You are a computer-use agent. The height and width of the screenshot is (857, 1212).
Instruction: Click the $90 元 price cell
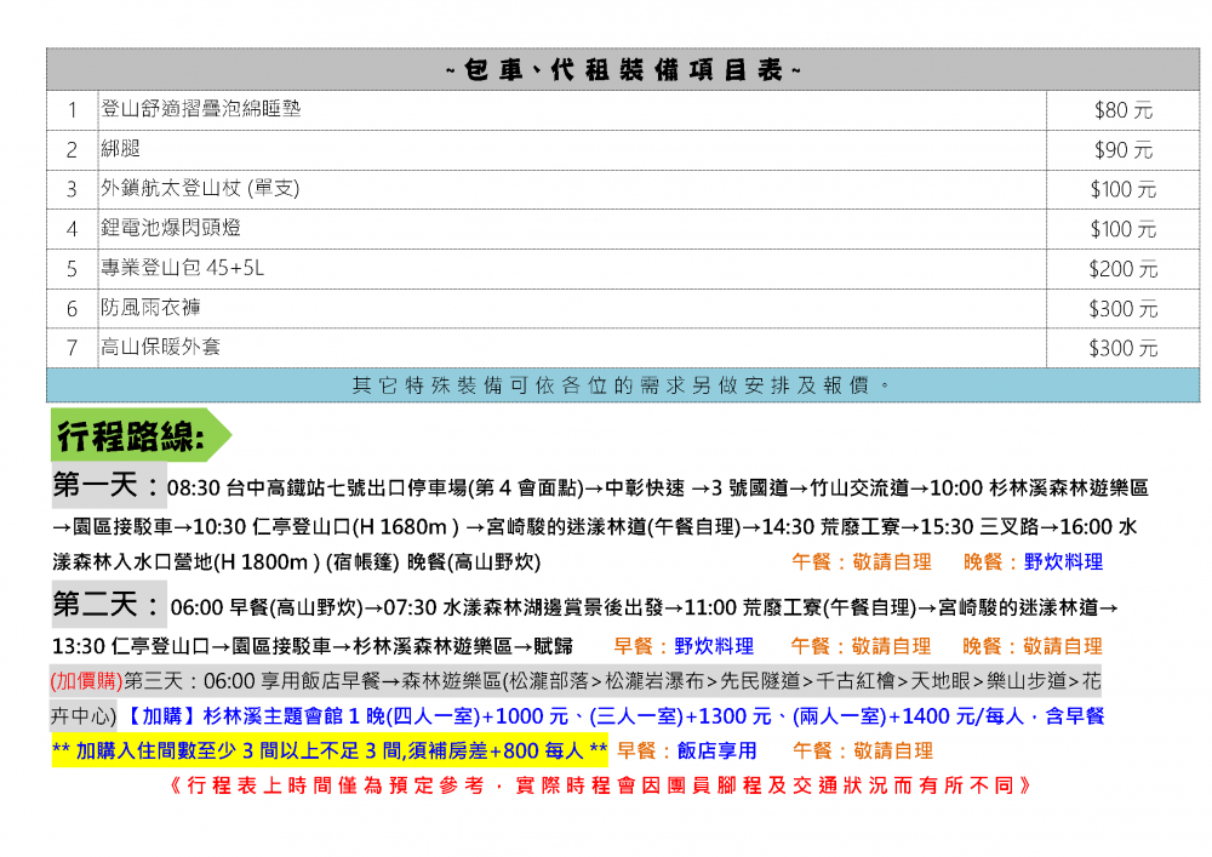click(1122, 150)
